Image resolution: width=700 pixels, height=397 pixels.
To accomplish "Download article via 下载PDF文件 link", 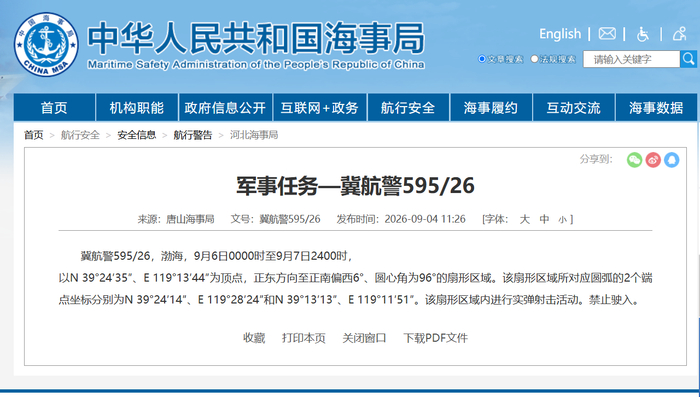I will (x=436, y=338).
